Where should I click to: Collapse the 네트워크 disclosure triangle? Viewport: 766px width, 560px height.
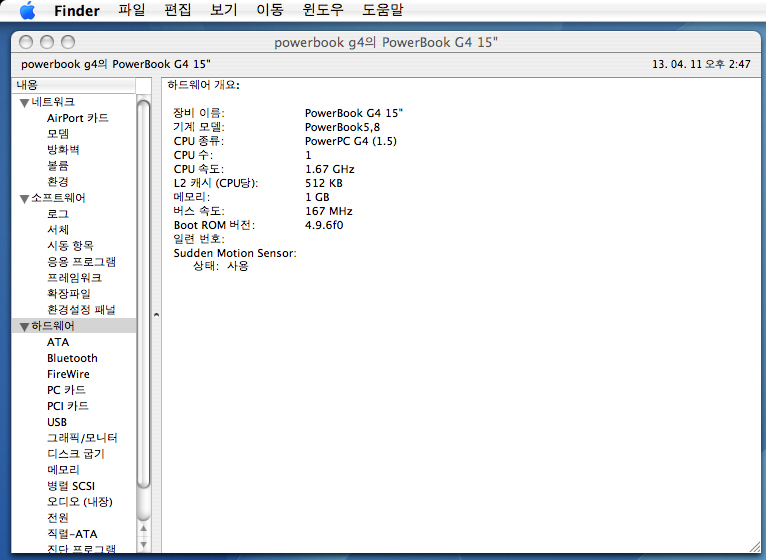(x=24, y=103)
